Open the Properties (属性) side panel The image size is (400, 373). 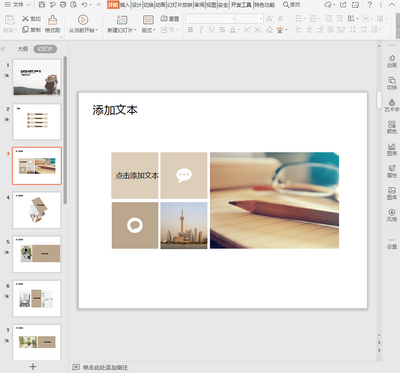coord(392,171)
